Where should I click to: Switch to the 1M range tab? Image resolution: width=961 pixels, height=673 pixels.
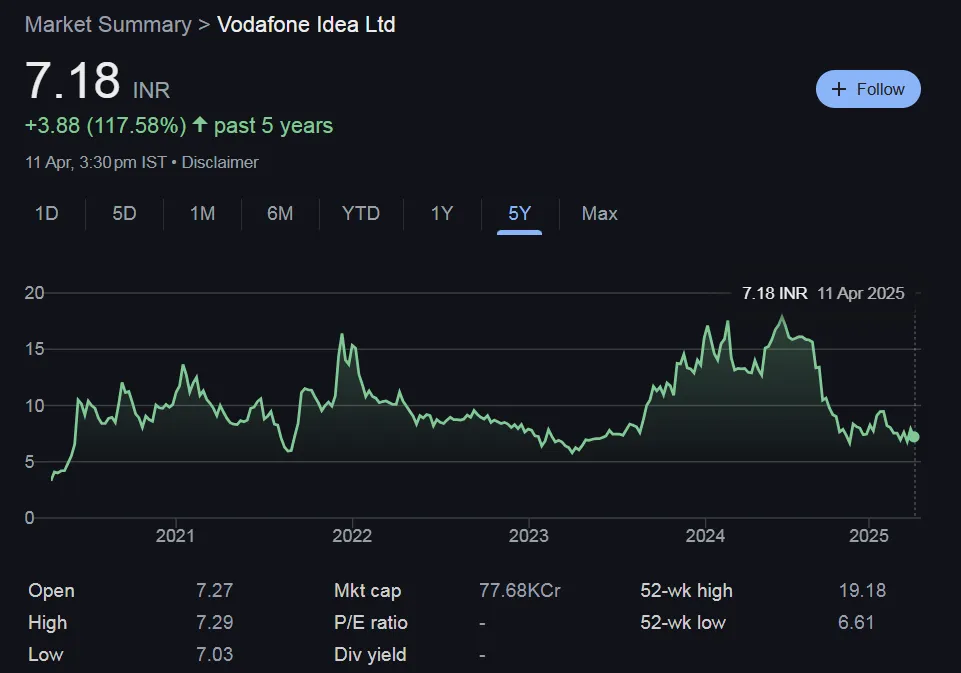pyautogui.click(x=202, y=213)
